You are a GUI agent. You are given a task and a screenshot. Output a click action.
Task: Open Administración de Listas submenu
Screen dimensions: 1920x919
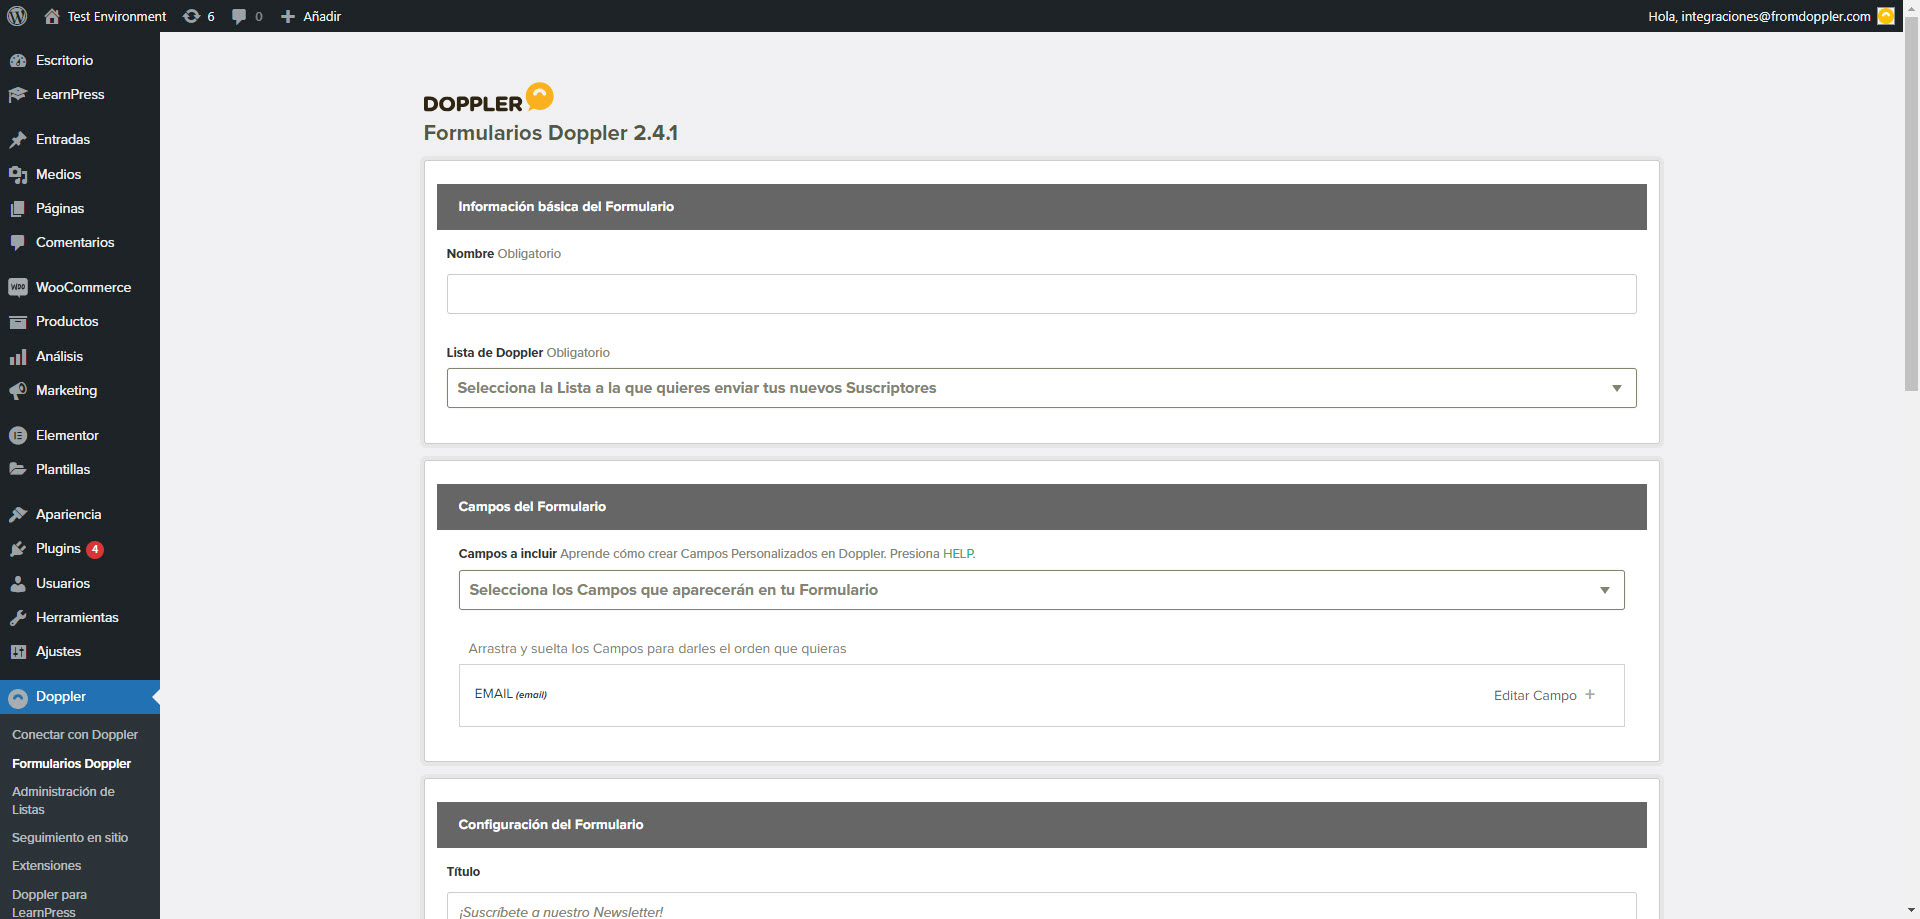point(63,801)
